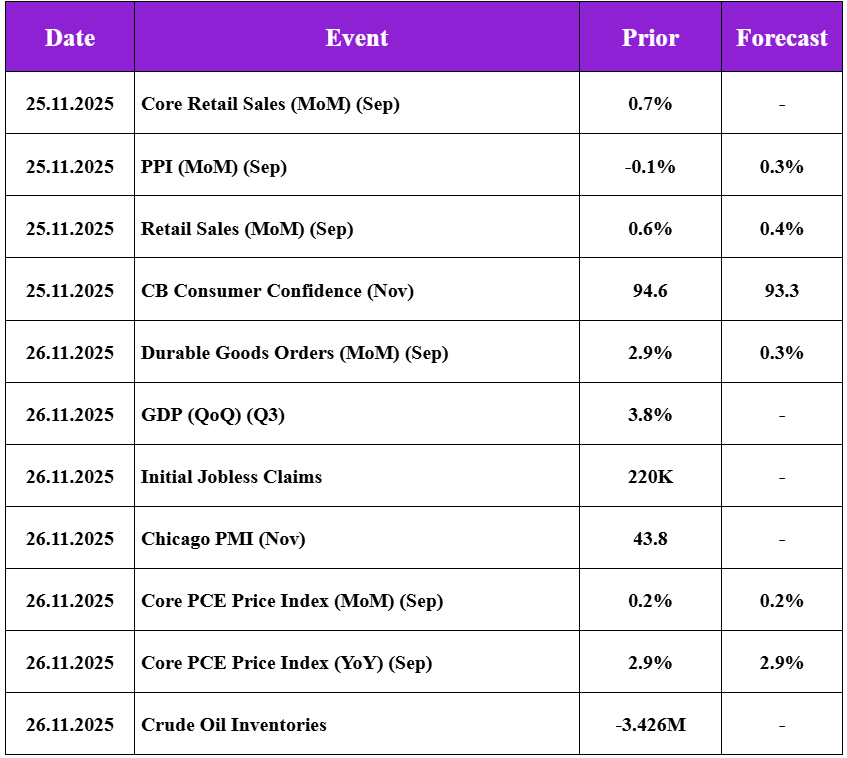The image size is (847, 758).
Task: Click the 220K prior value
Action: tap(650, 477)
